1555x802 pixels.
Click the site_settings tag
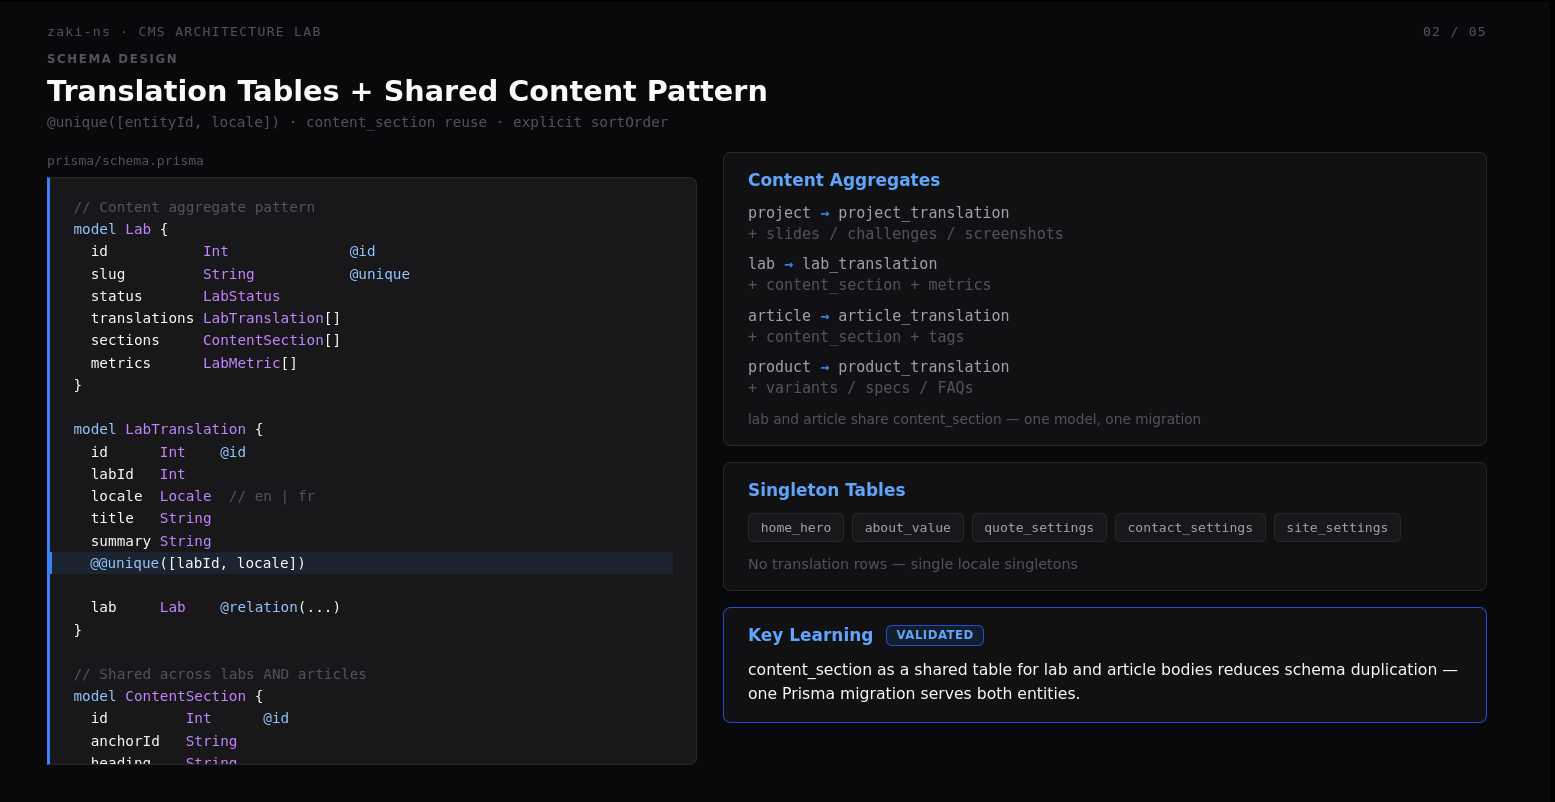[x=1337, y=528]
